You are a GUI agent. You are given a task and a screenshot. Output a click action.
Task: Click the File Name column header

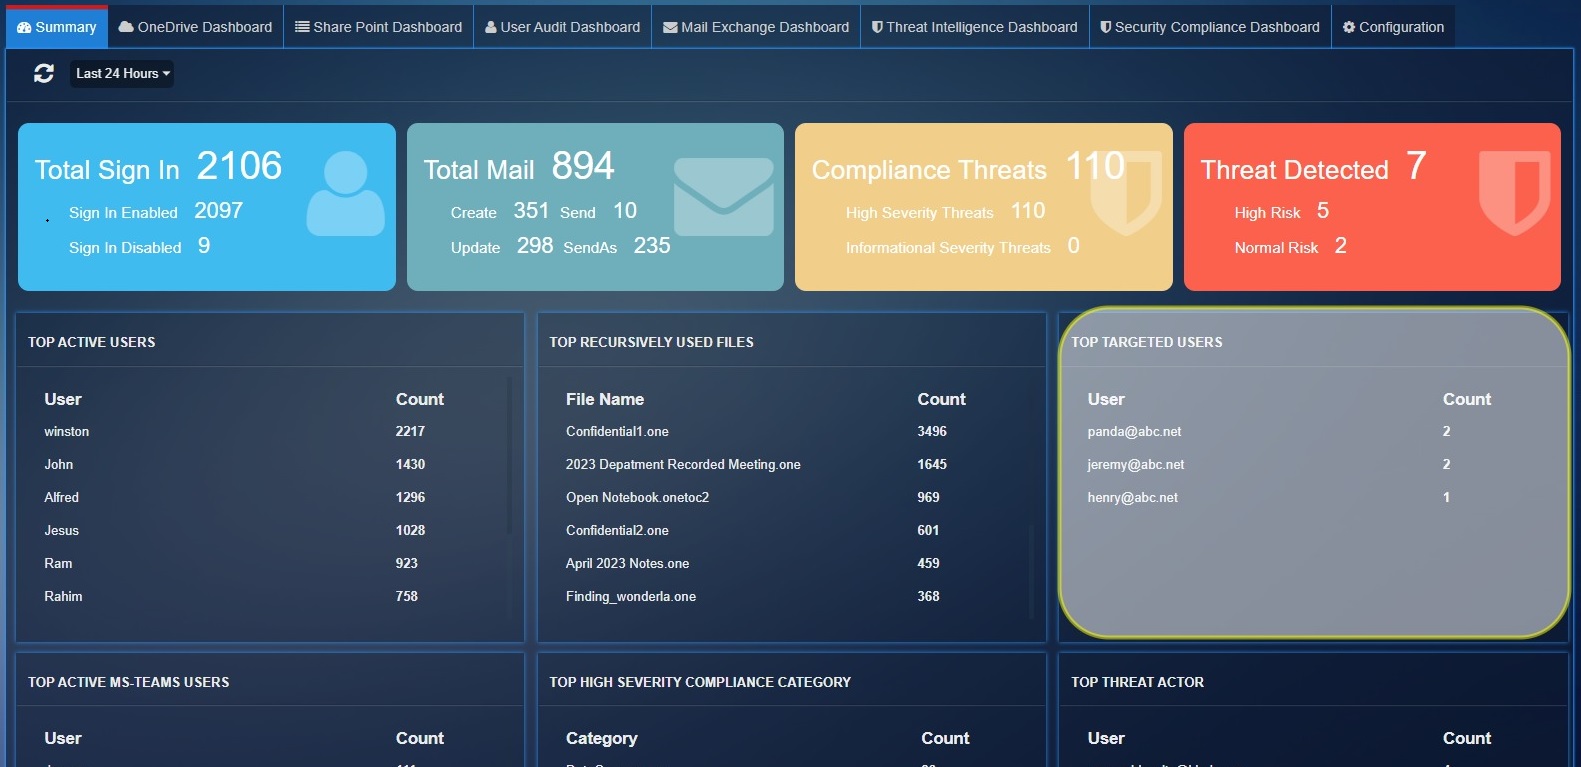point(605,399)
